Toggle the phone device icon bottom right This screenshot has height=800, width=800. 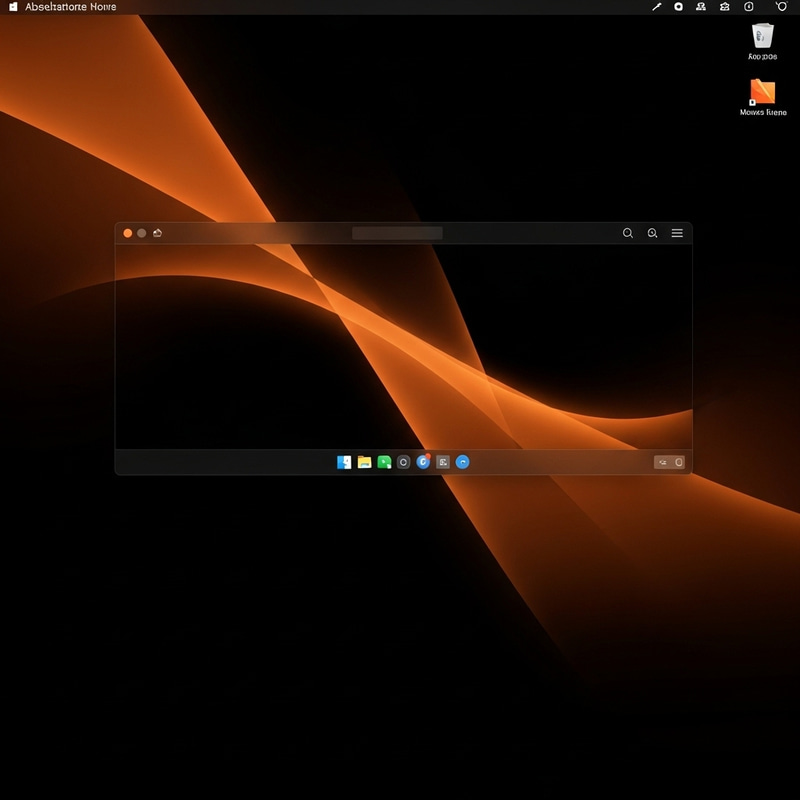[679, 462]
